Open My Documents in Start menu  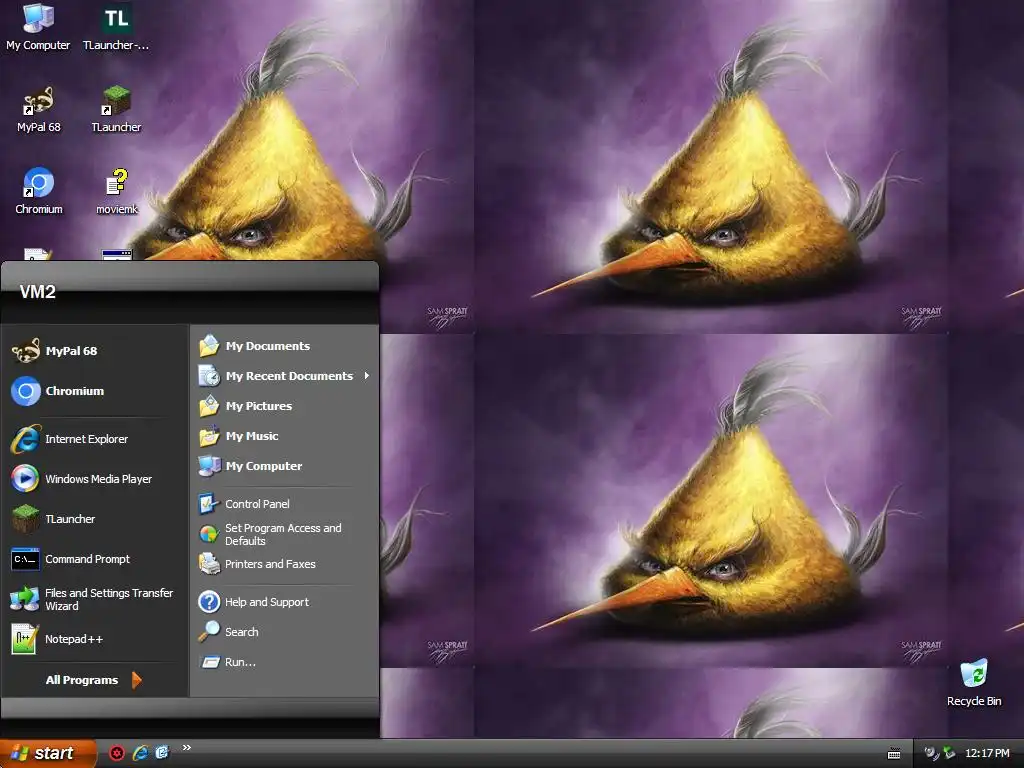[285, 346]
